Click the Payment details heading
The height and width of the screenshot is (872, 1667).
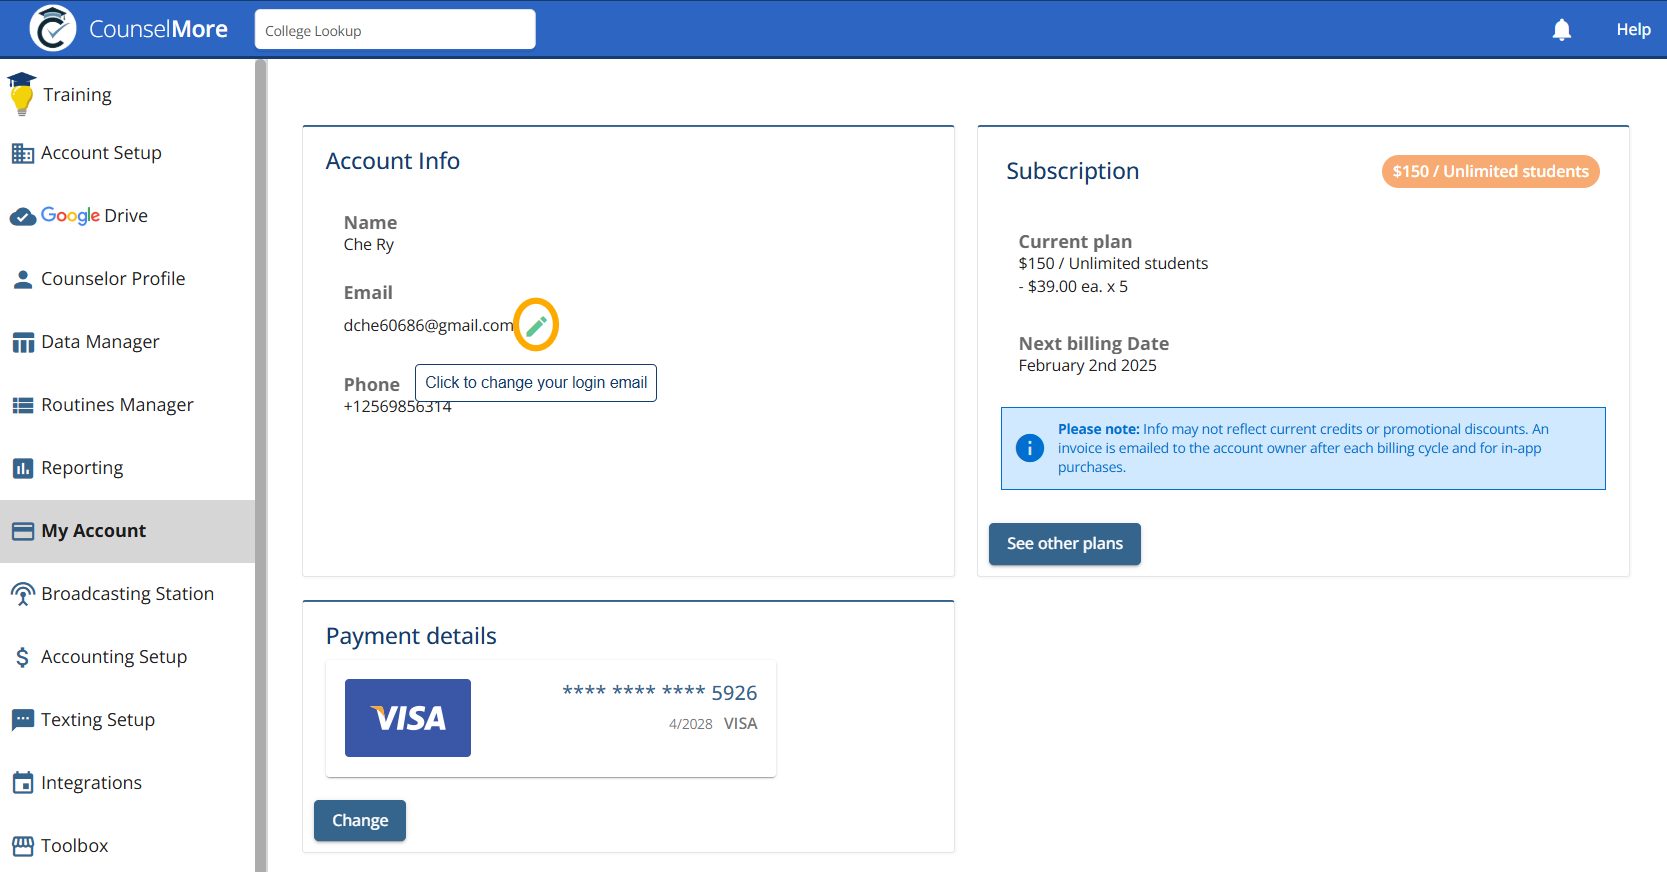411,636
